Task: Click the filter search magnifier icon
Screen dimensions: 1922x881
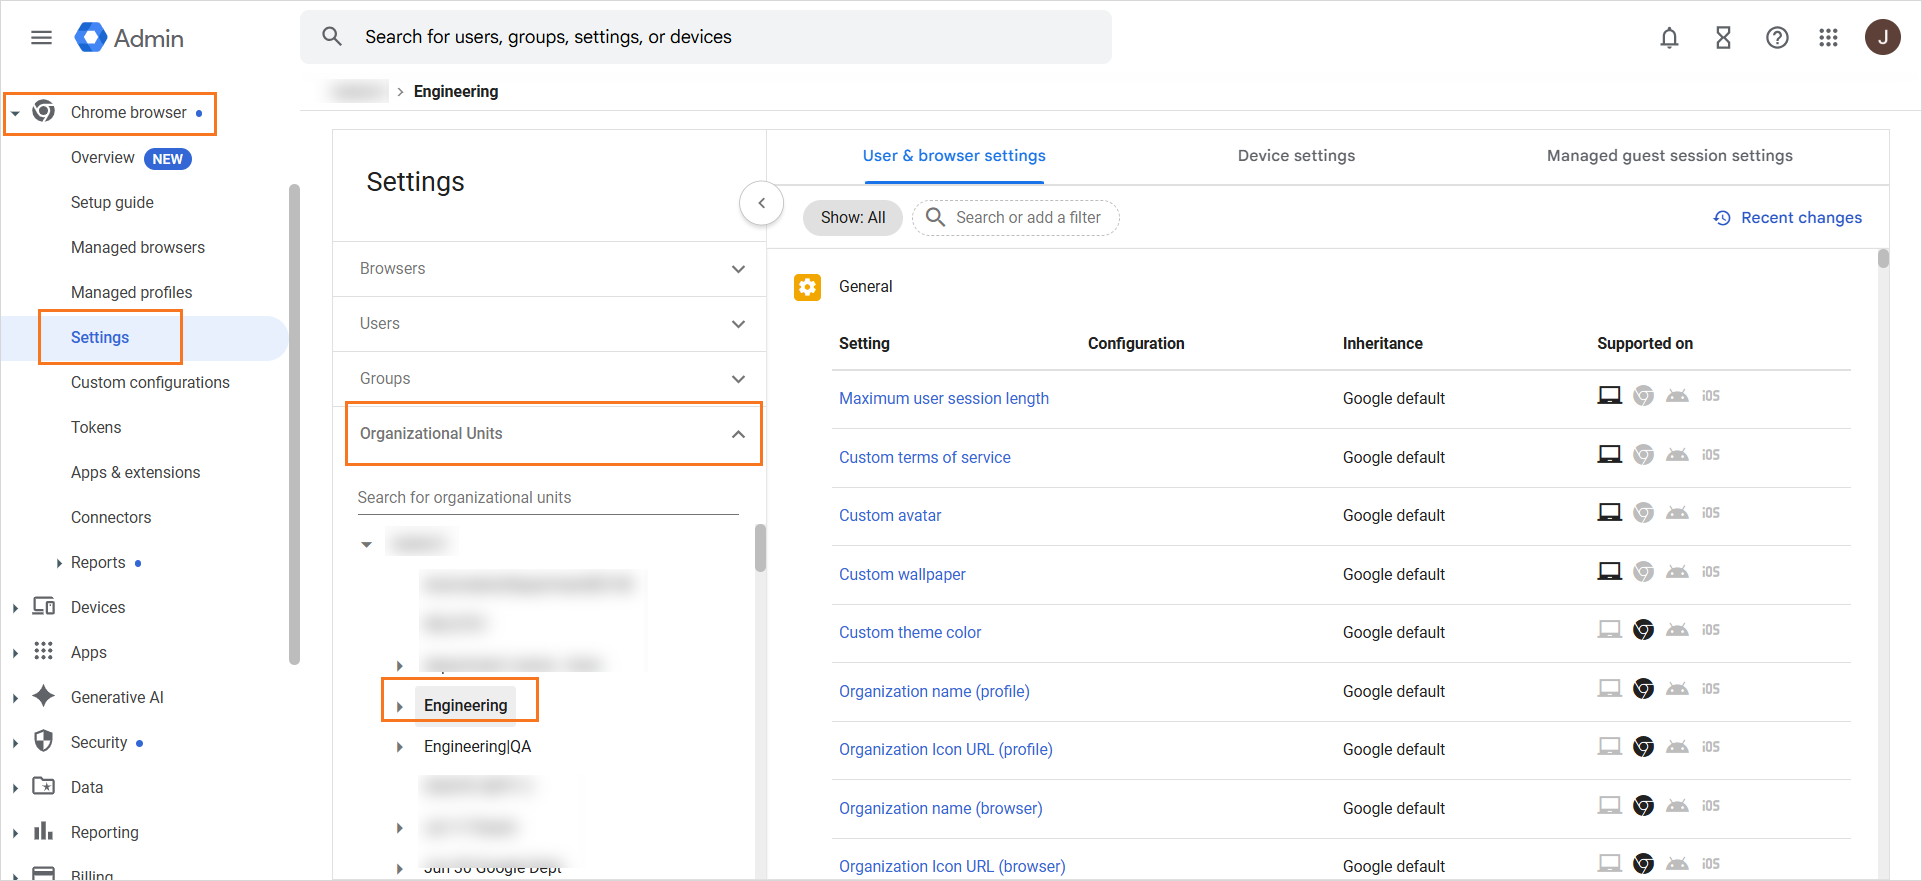Action: coord(935,217)
